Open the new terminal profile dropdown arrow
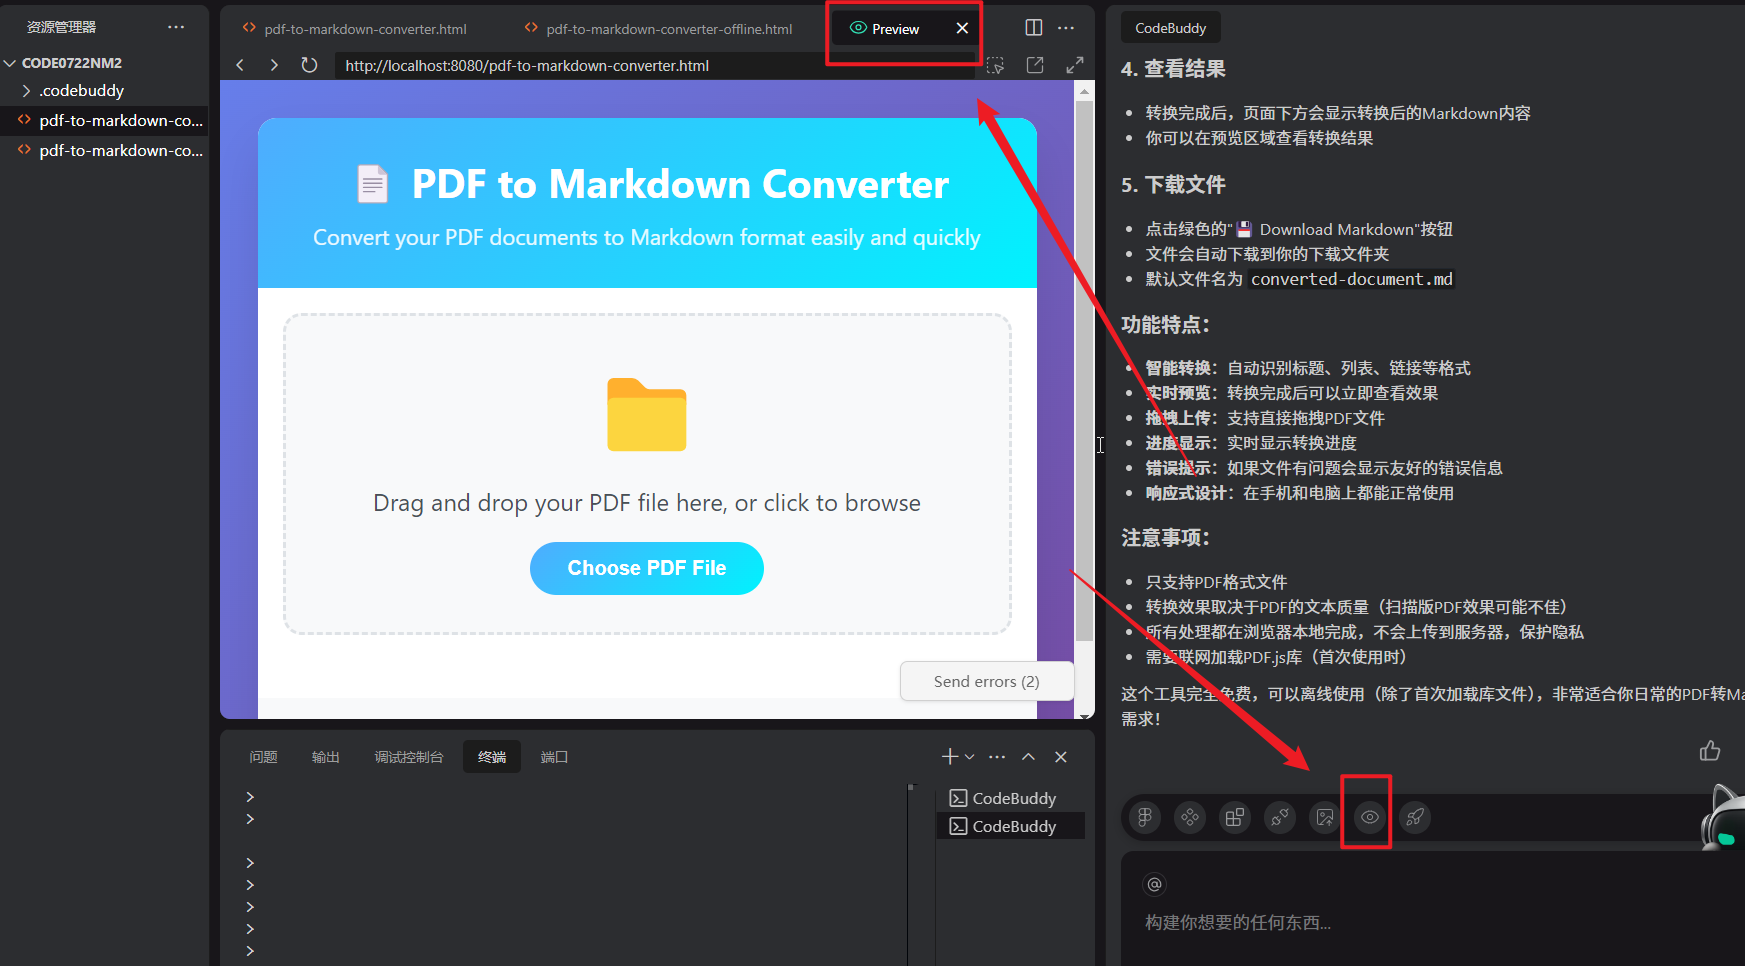Viewport: 1745px width, 966px height. 969,757
